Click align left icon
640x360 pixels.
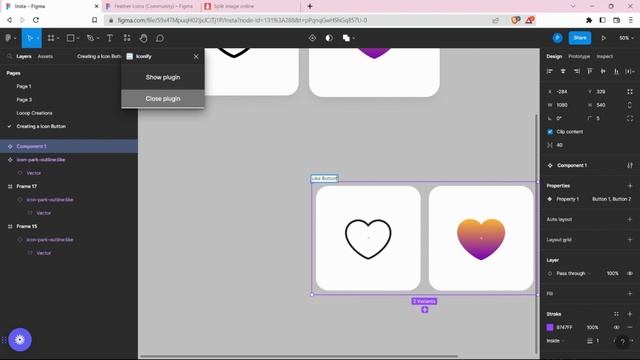click(549, 71)
